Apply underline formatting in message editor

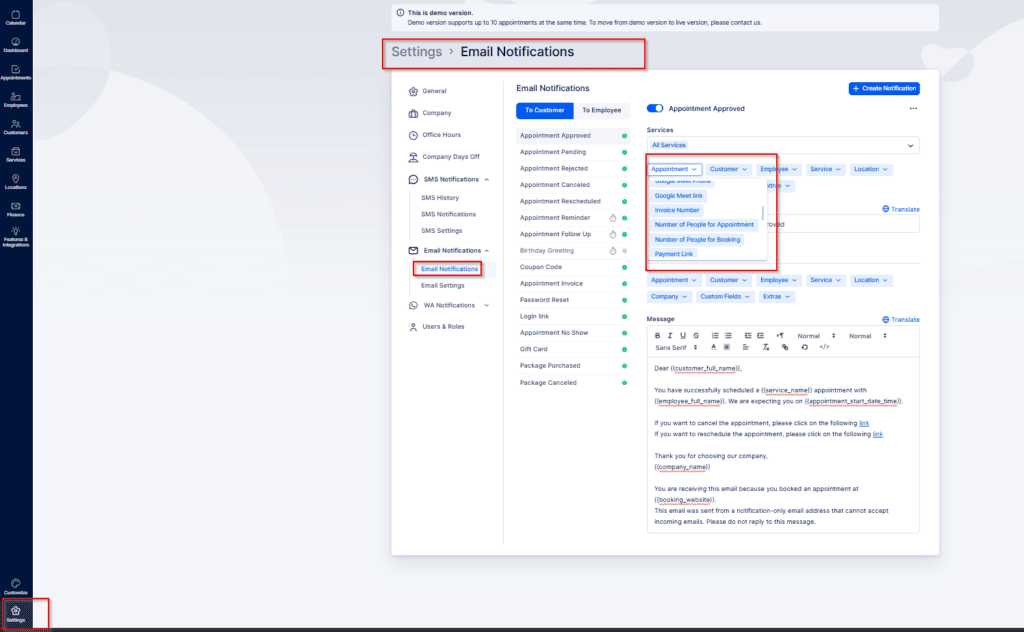click(683, 336)
